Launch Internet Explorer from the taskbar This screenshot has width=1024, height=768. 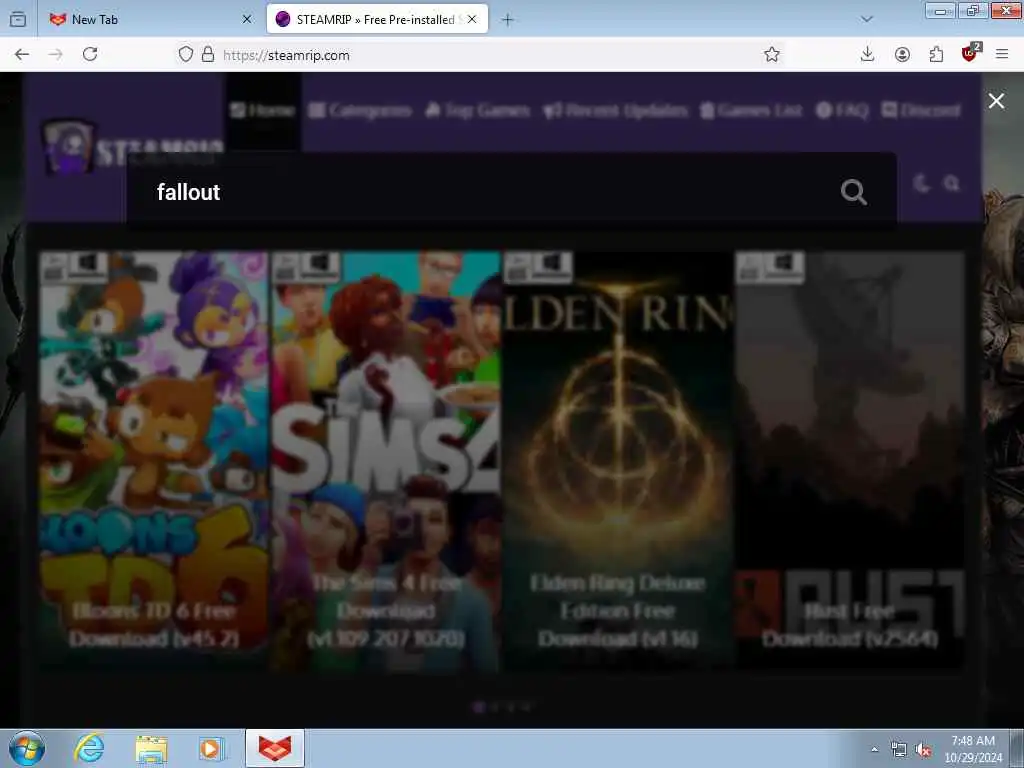89,748
